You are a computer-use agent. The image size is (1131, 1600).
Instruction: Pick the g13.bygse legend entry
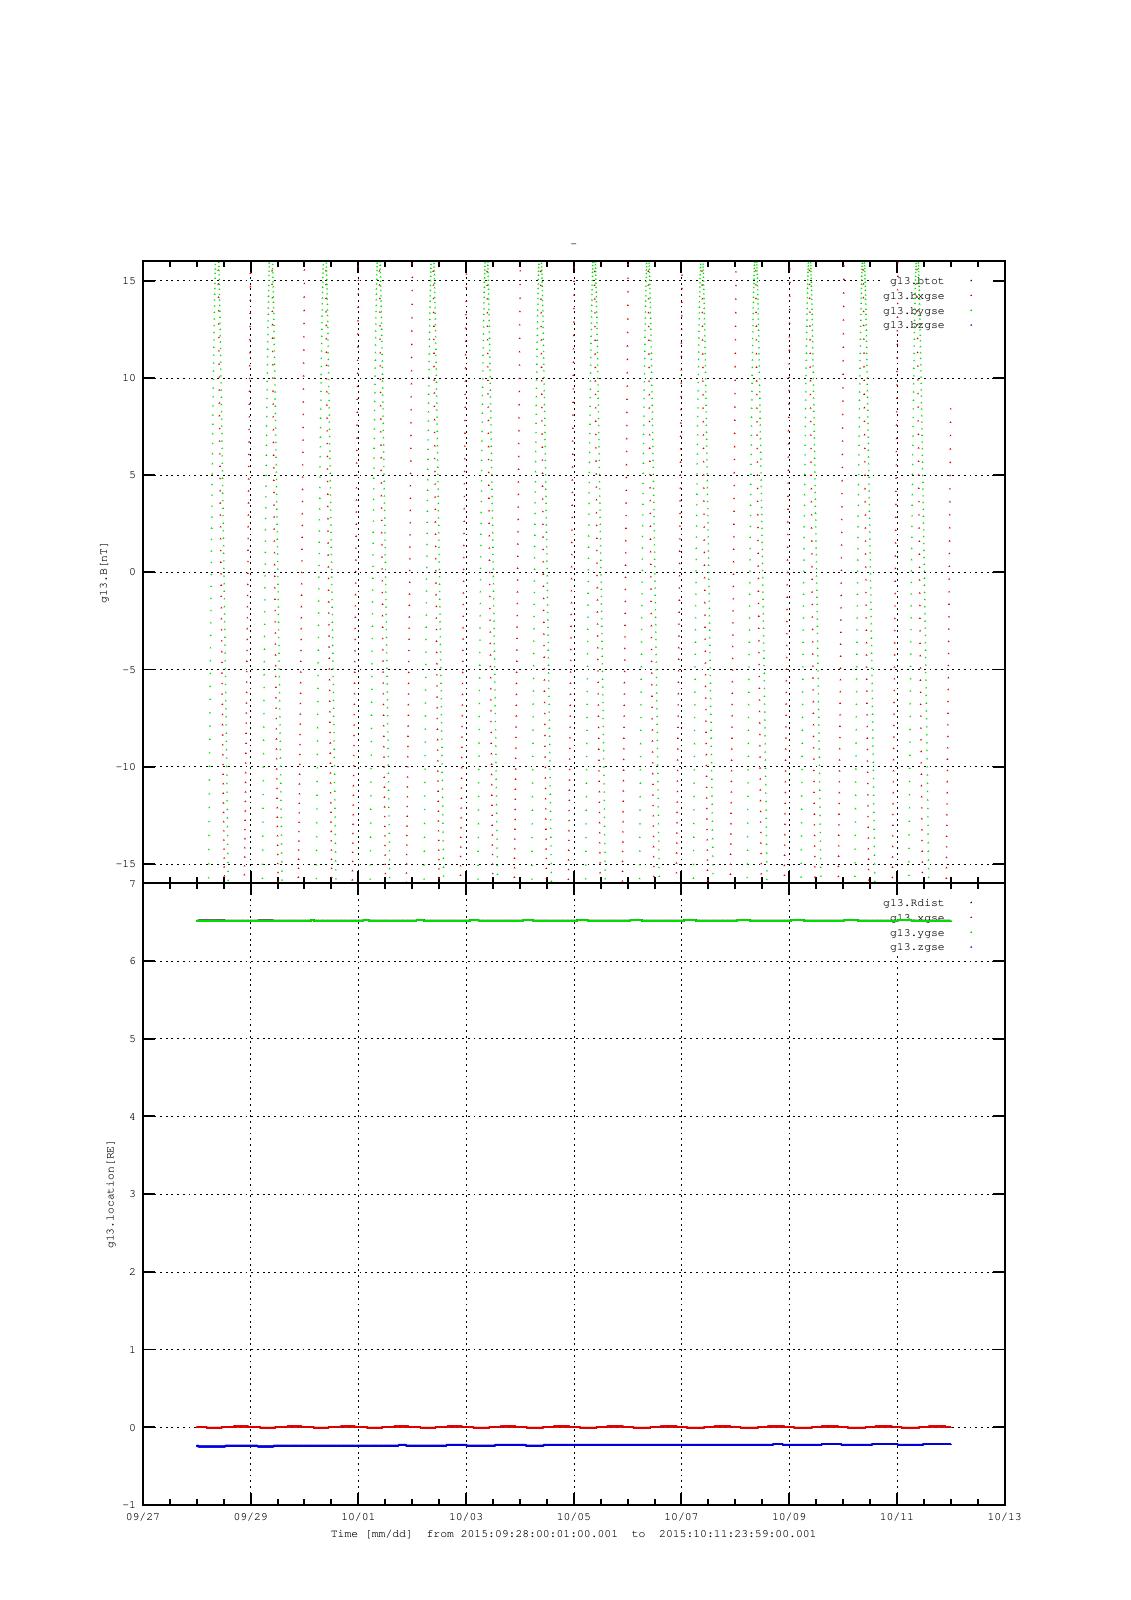tap(913, 311)
